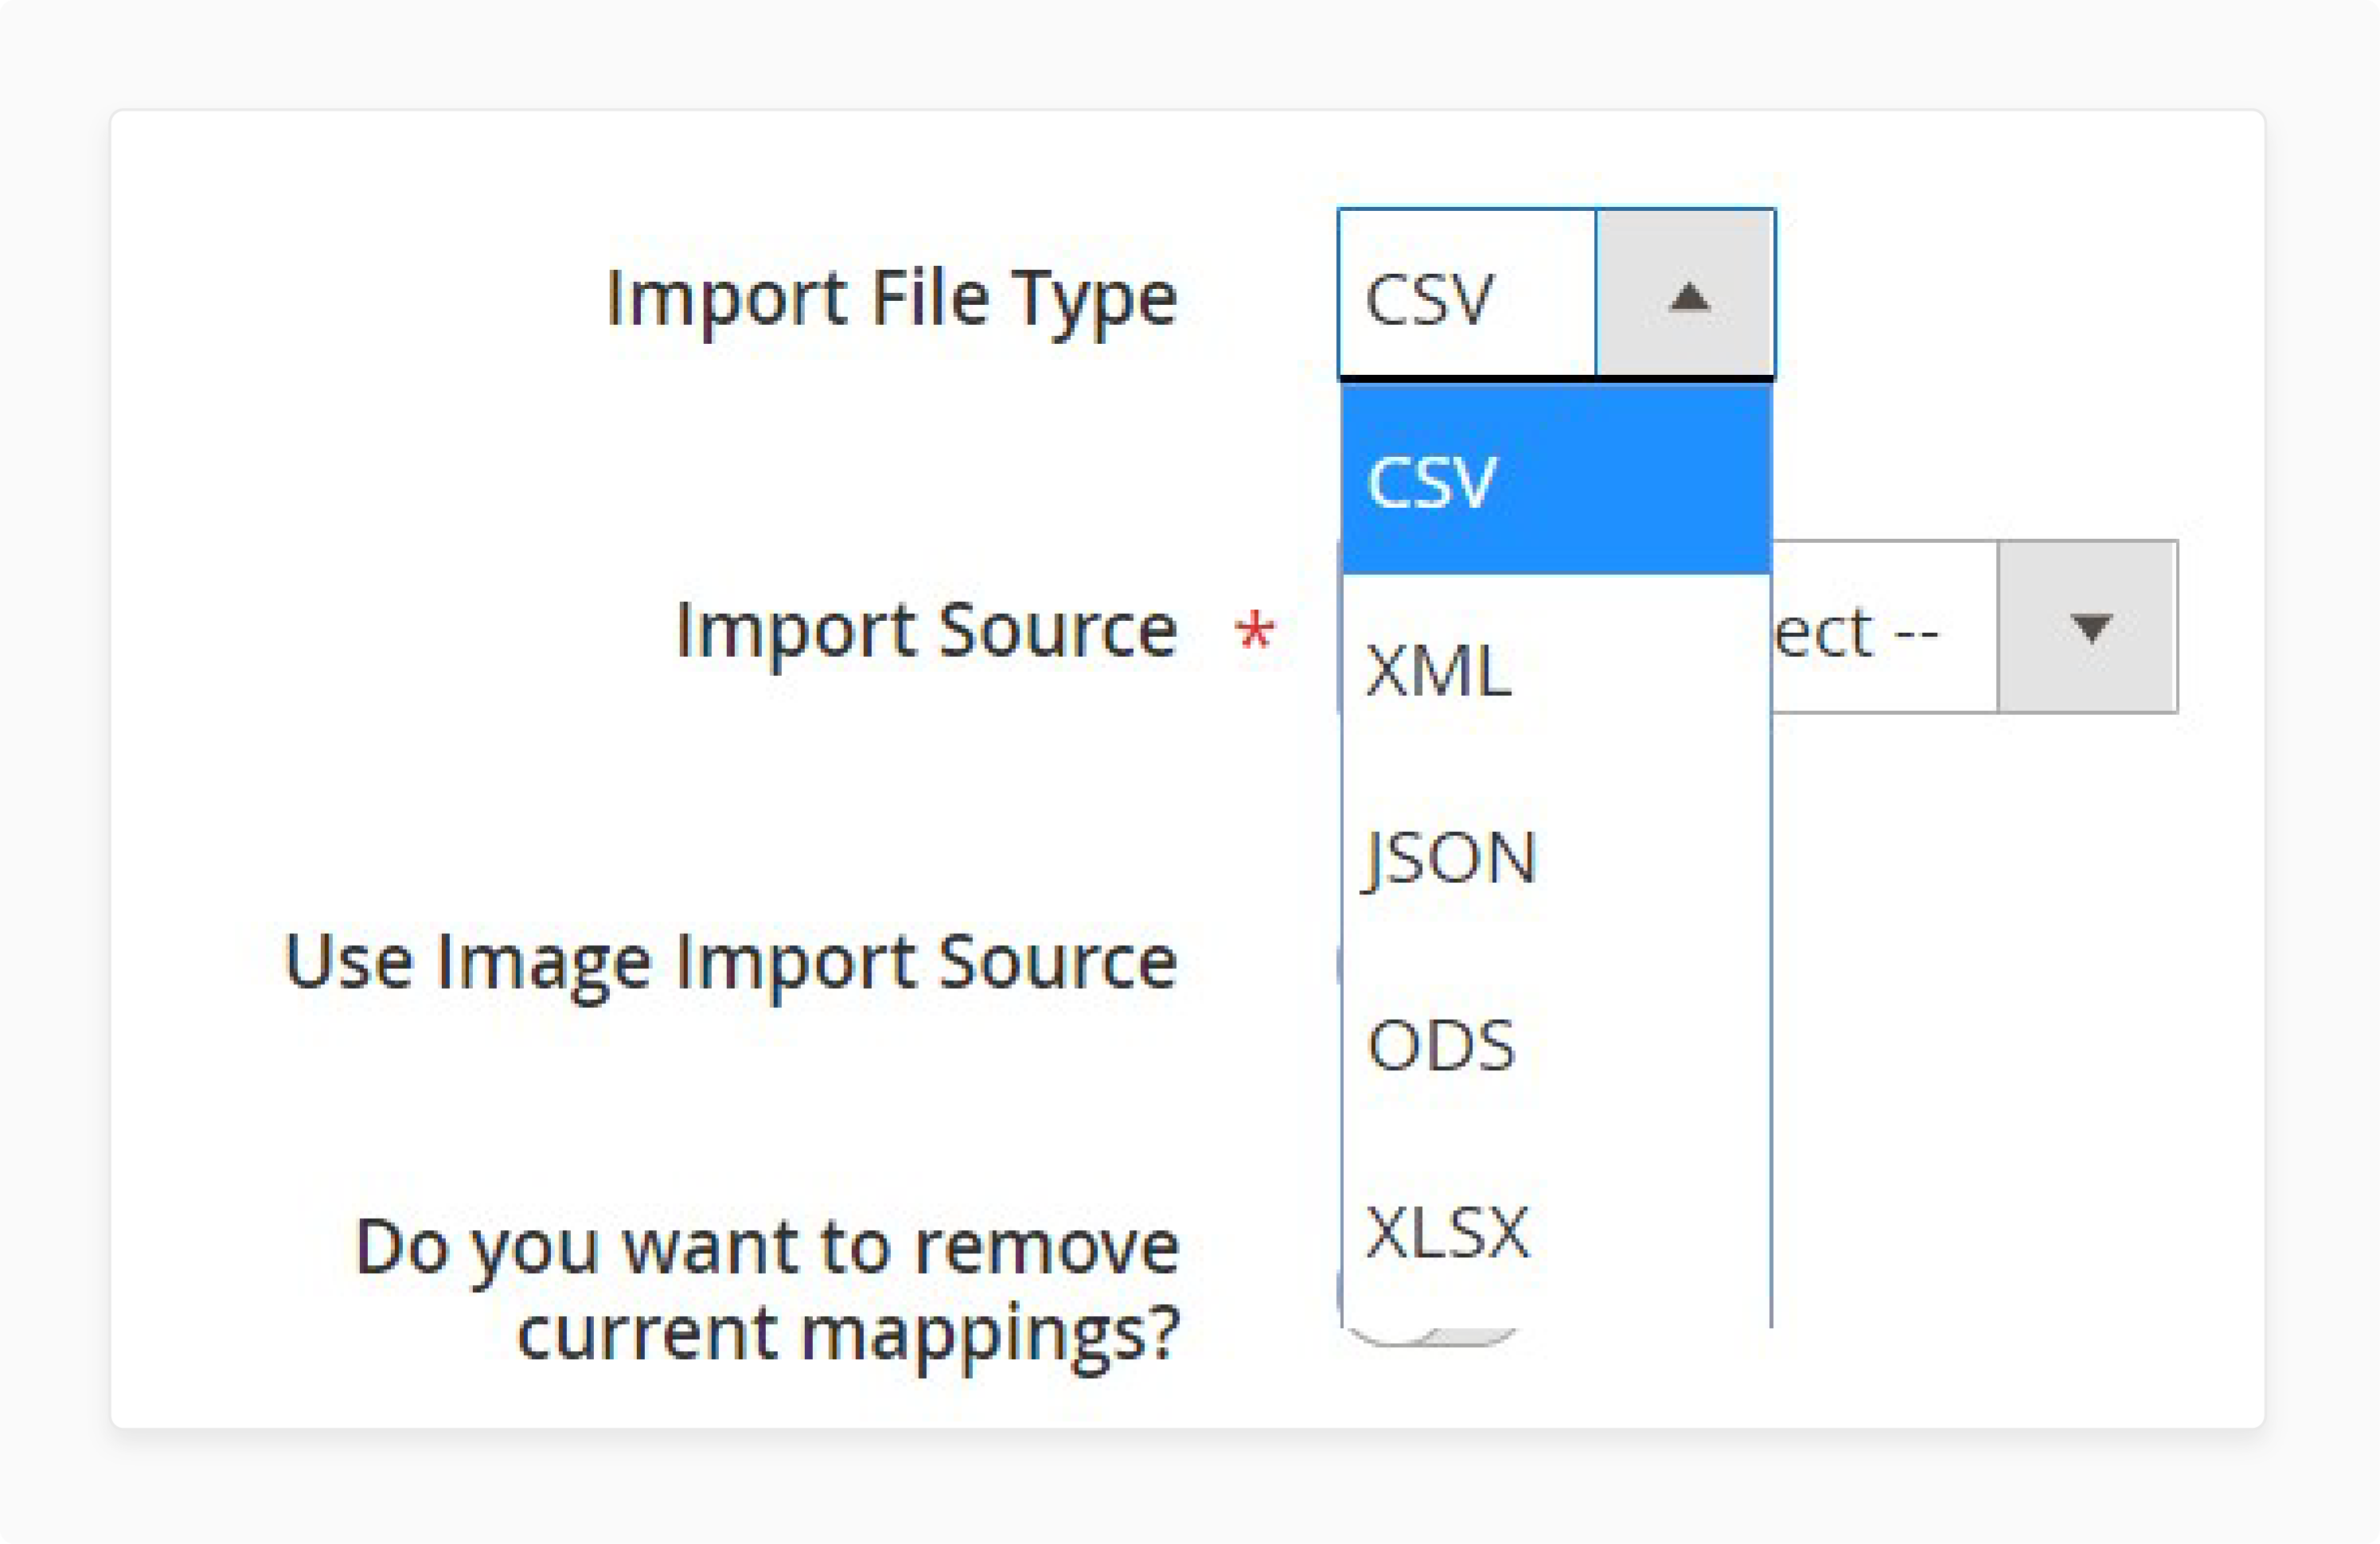Screen dimensions: 2380x1544
Task: Choose XLSX from the dropdown list
Action: (1556, 1231)
